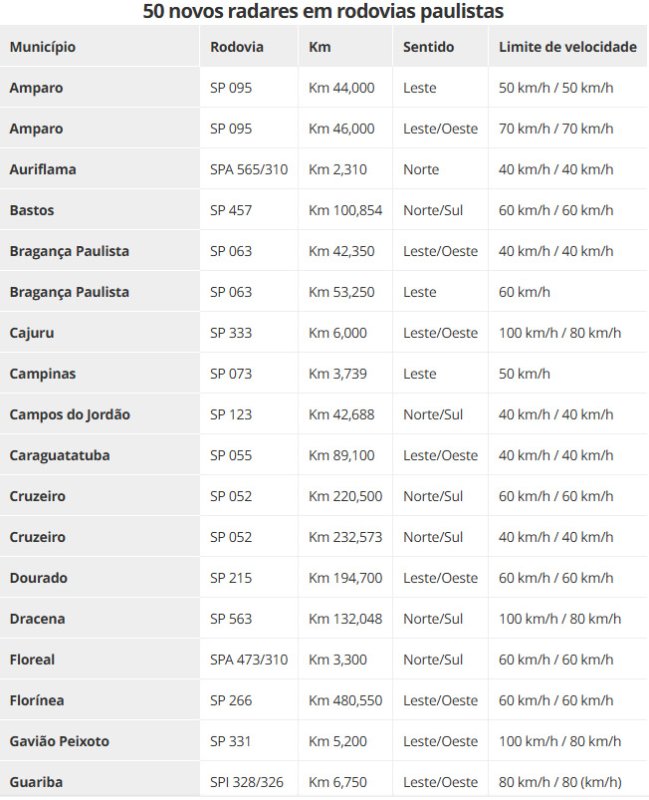The height and width of the screenshot is (800, 649).
Task: Click the Km 480,550 cell
Action: click(x=345, y=701)
